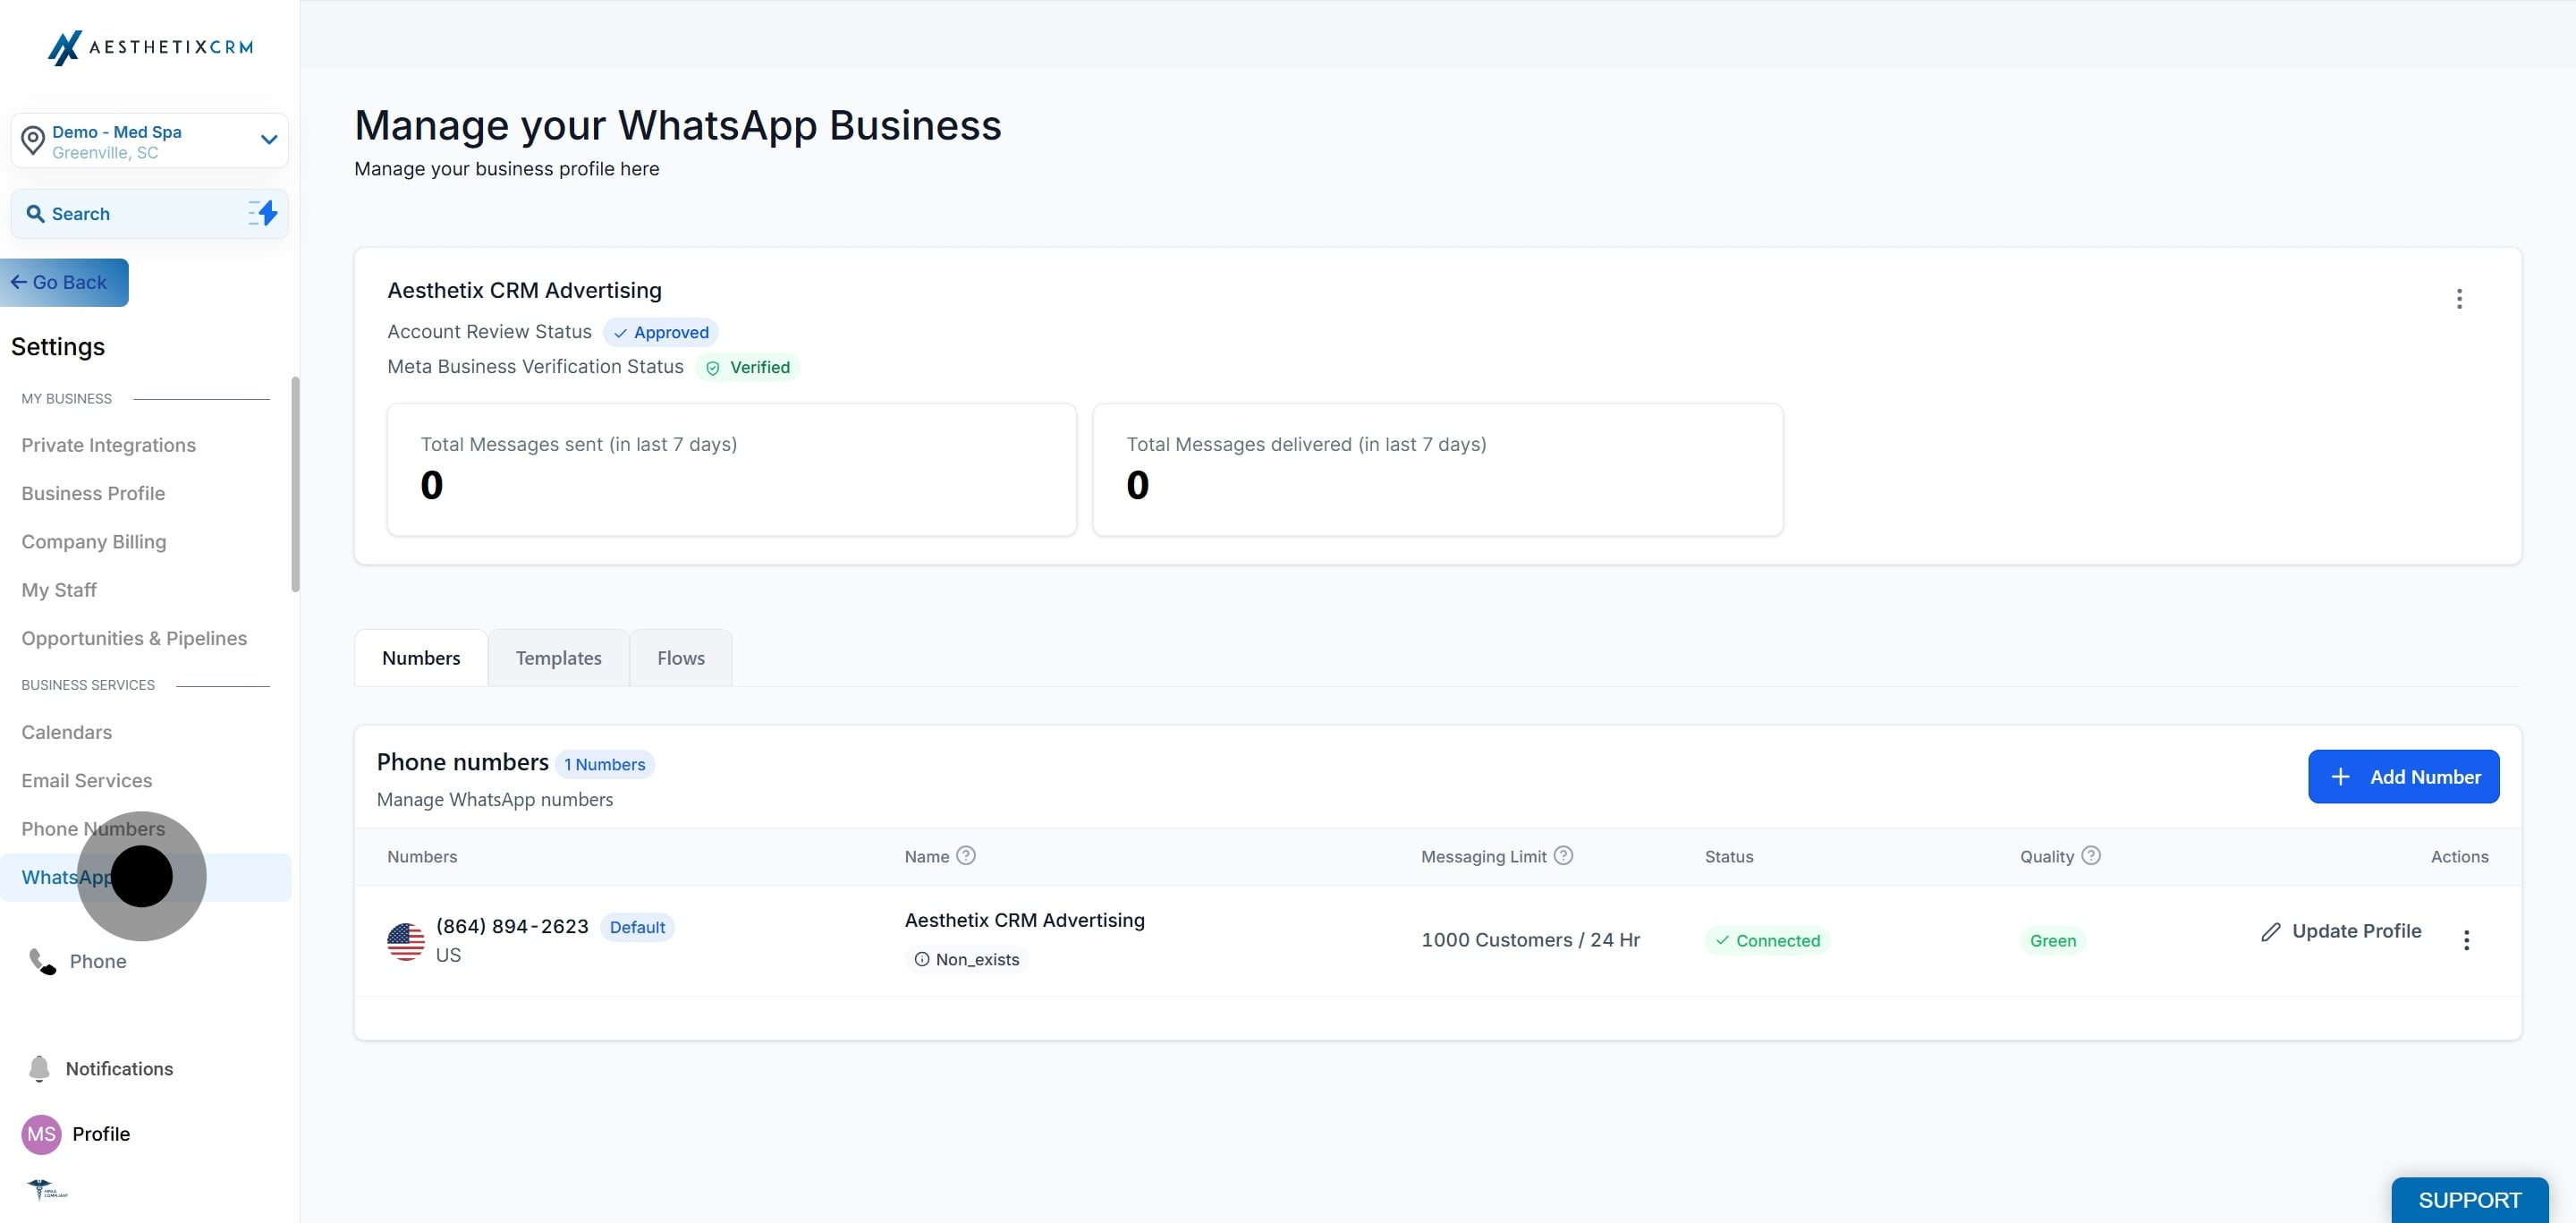
Task: Click the sidebar scrollbar
Action: (295, 485)
